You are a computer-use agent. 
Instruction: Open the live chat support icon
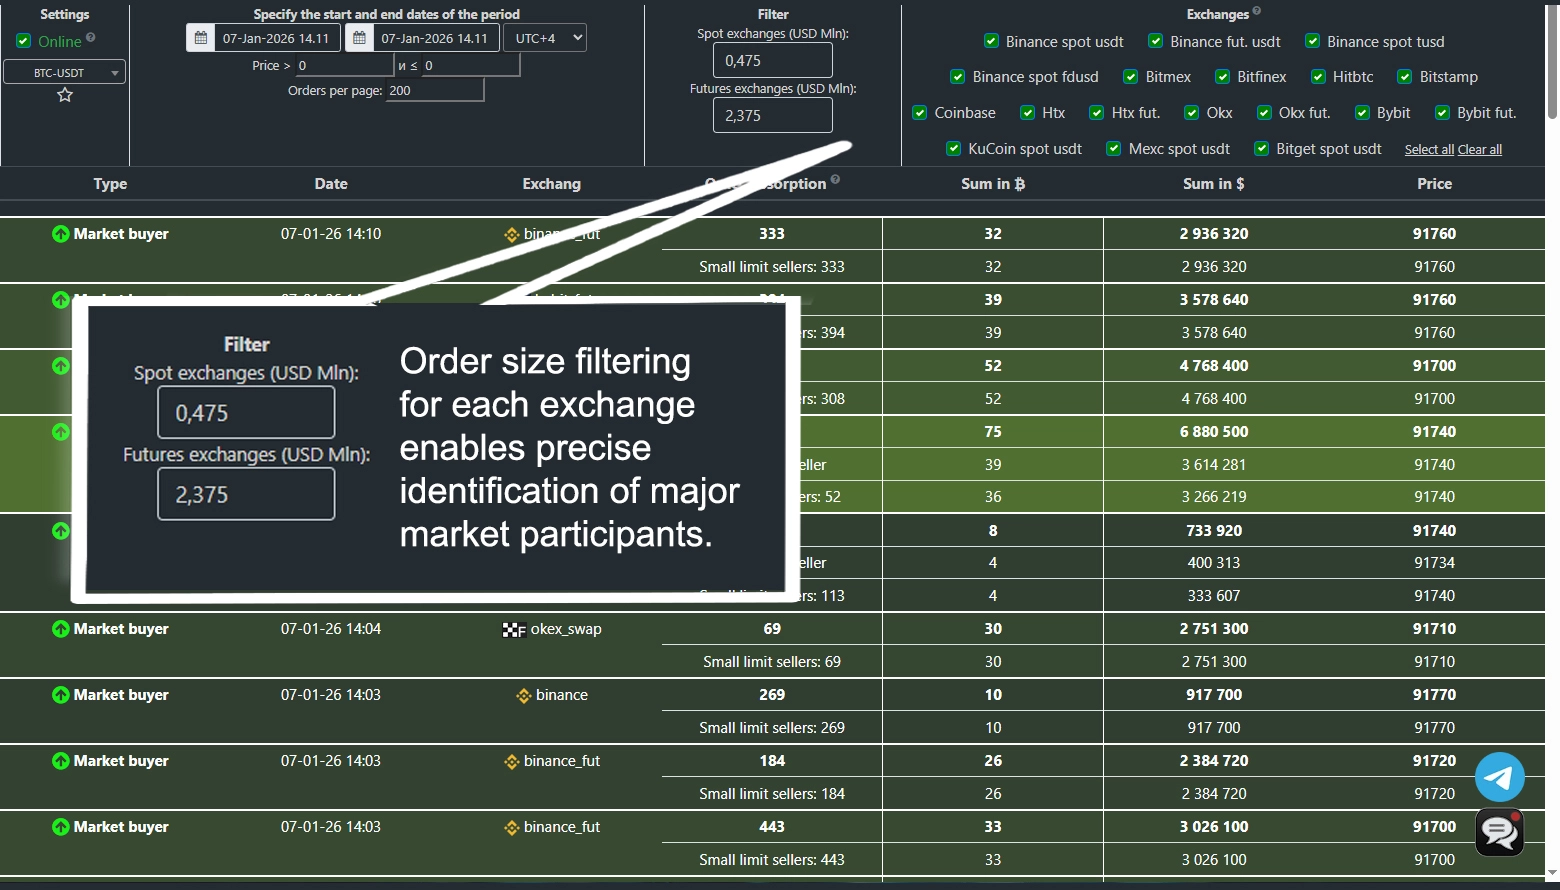pyautogui.click(x=1499, y=832)
